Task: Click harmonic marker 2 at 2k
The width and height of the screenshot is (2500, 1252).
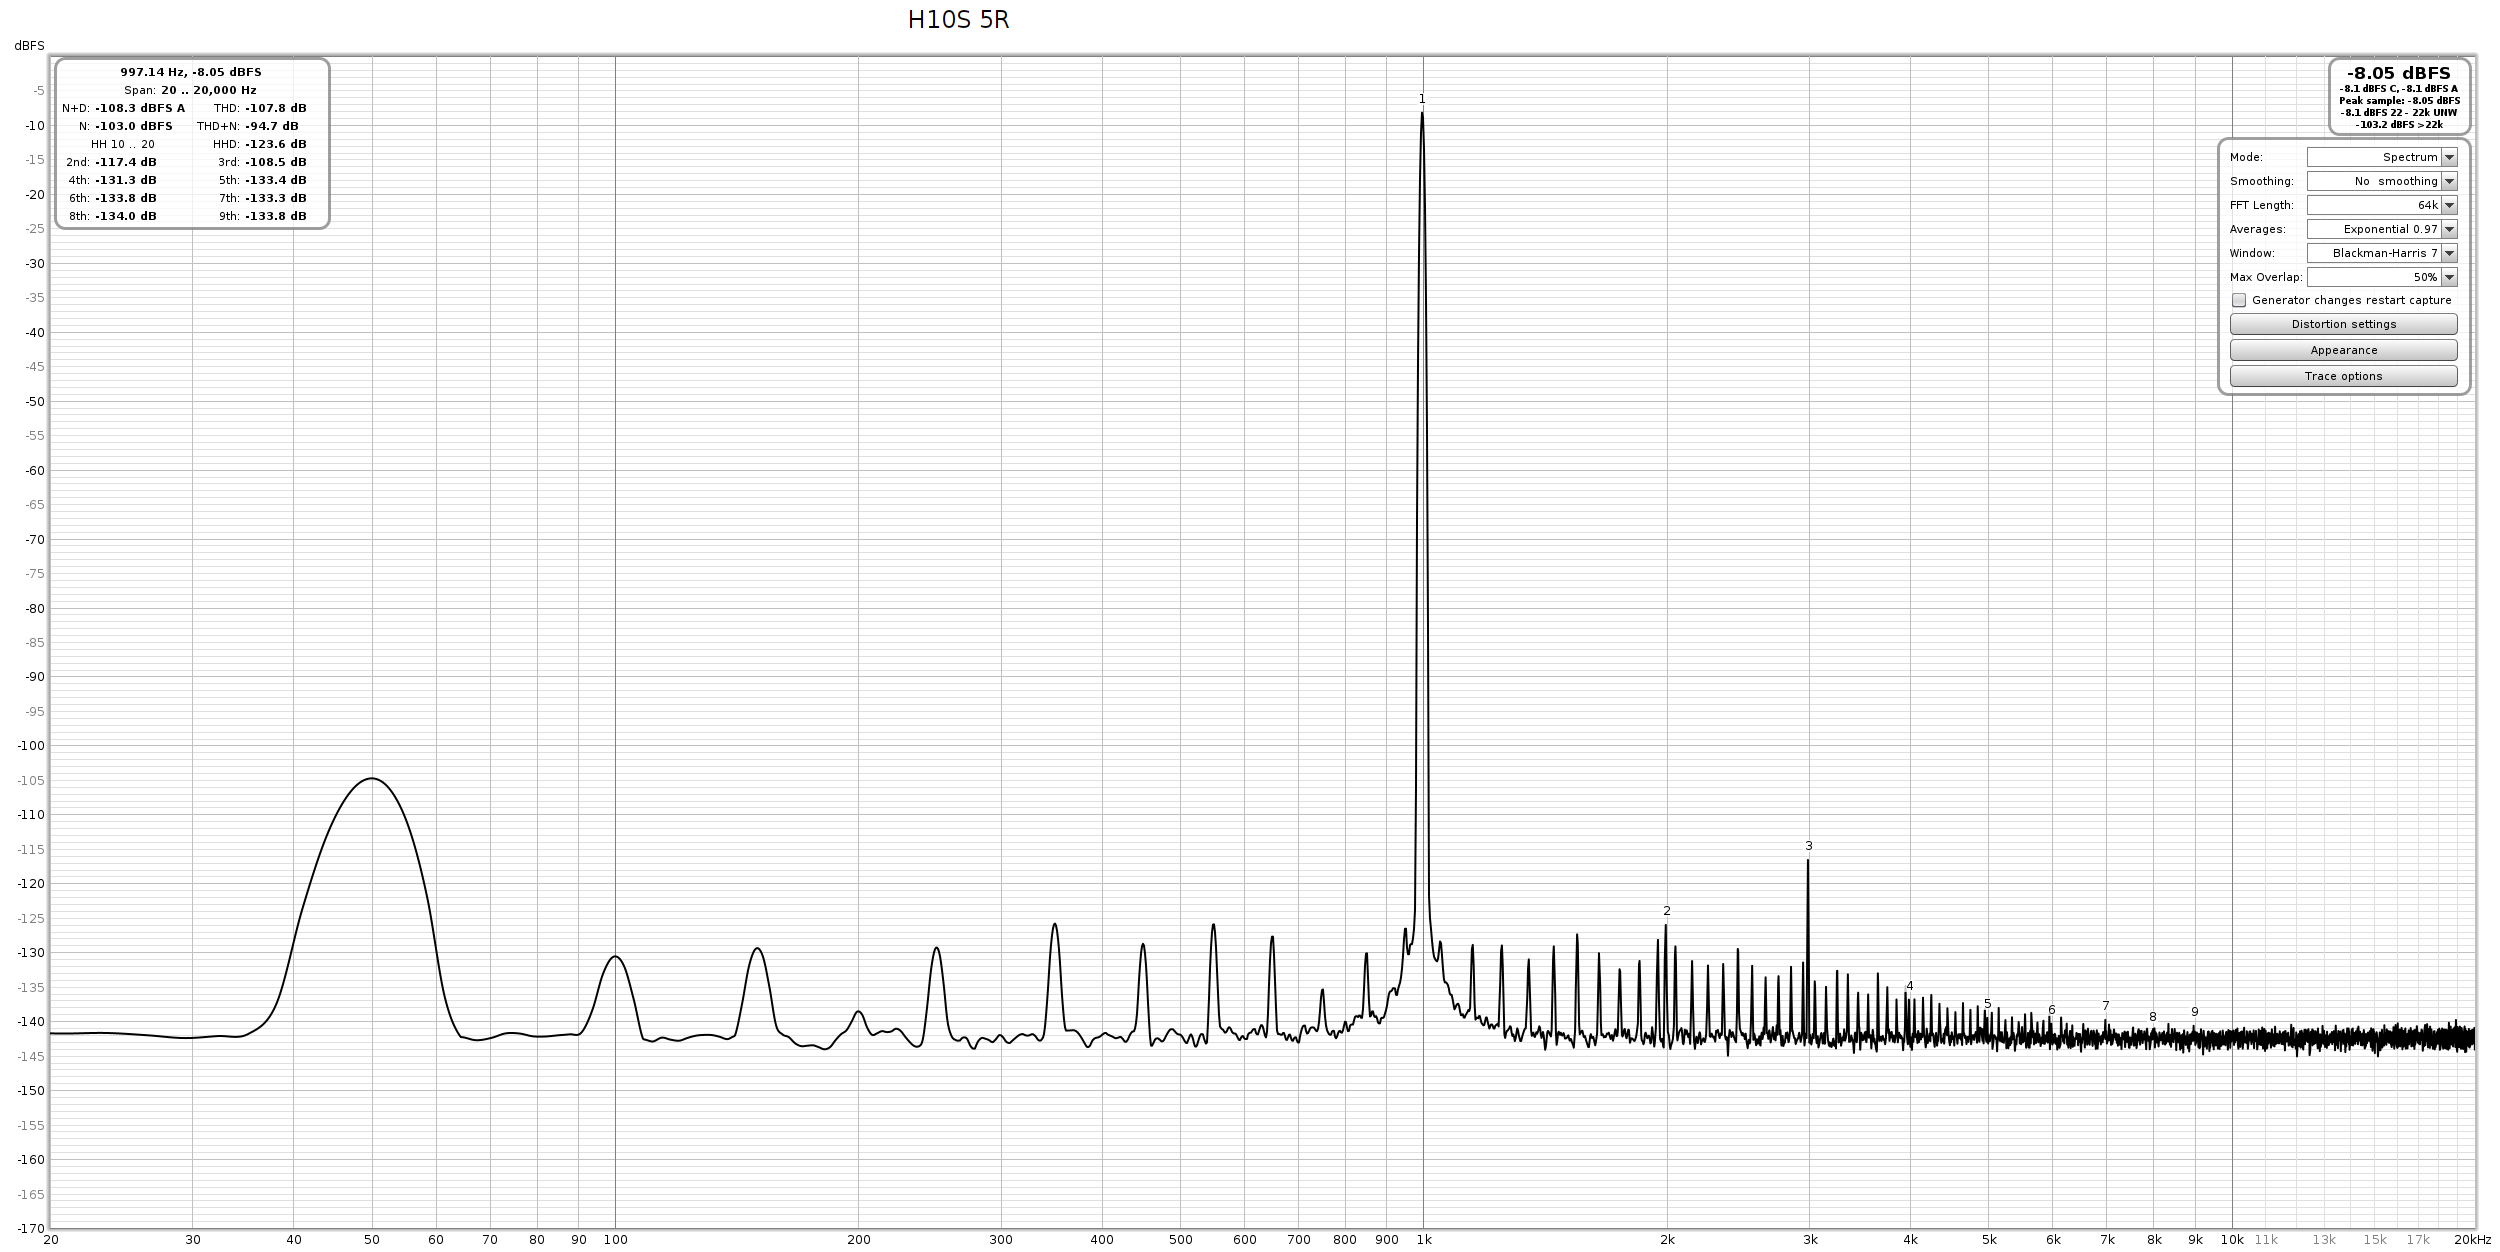Action: pyautogui.click(x=1666, y=911)
